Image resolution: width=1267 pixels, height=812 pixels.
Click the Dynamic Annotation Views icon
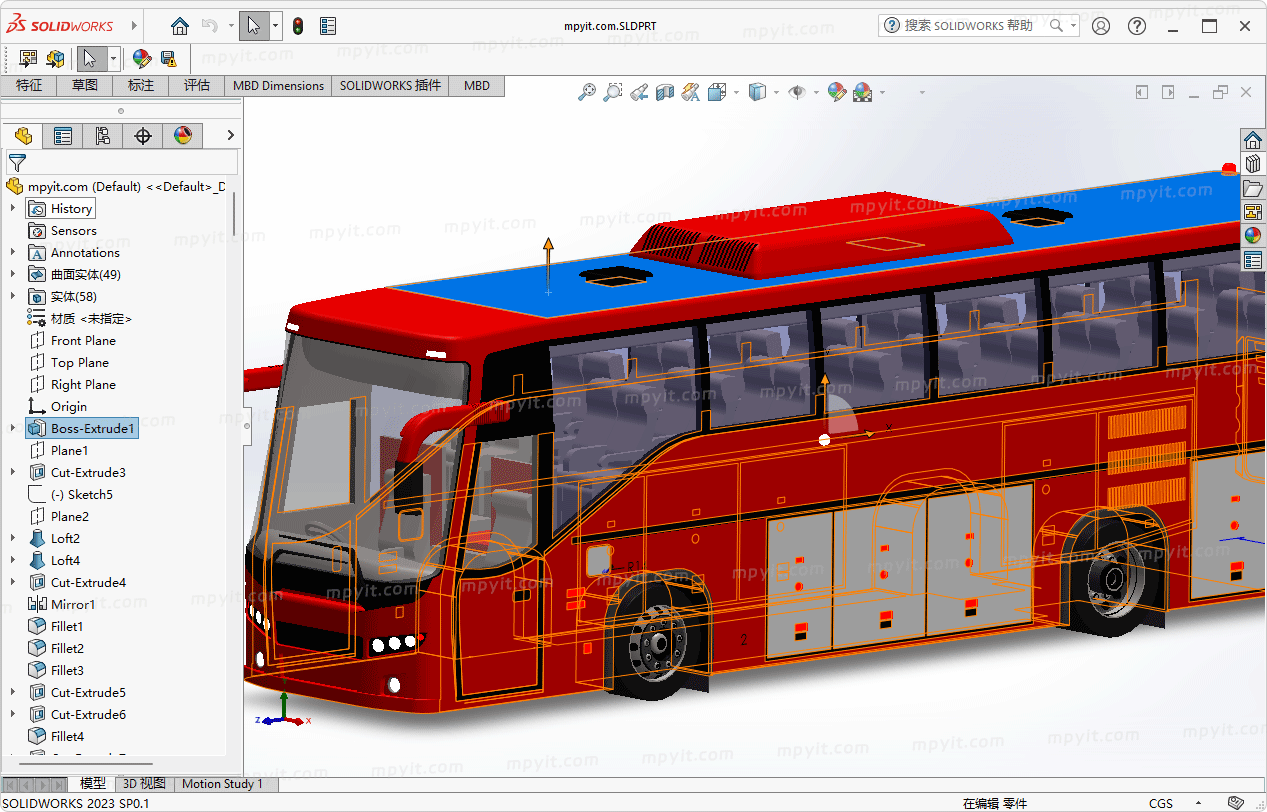point(691,92)
